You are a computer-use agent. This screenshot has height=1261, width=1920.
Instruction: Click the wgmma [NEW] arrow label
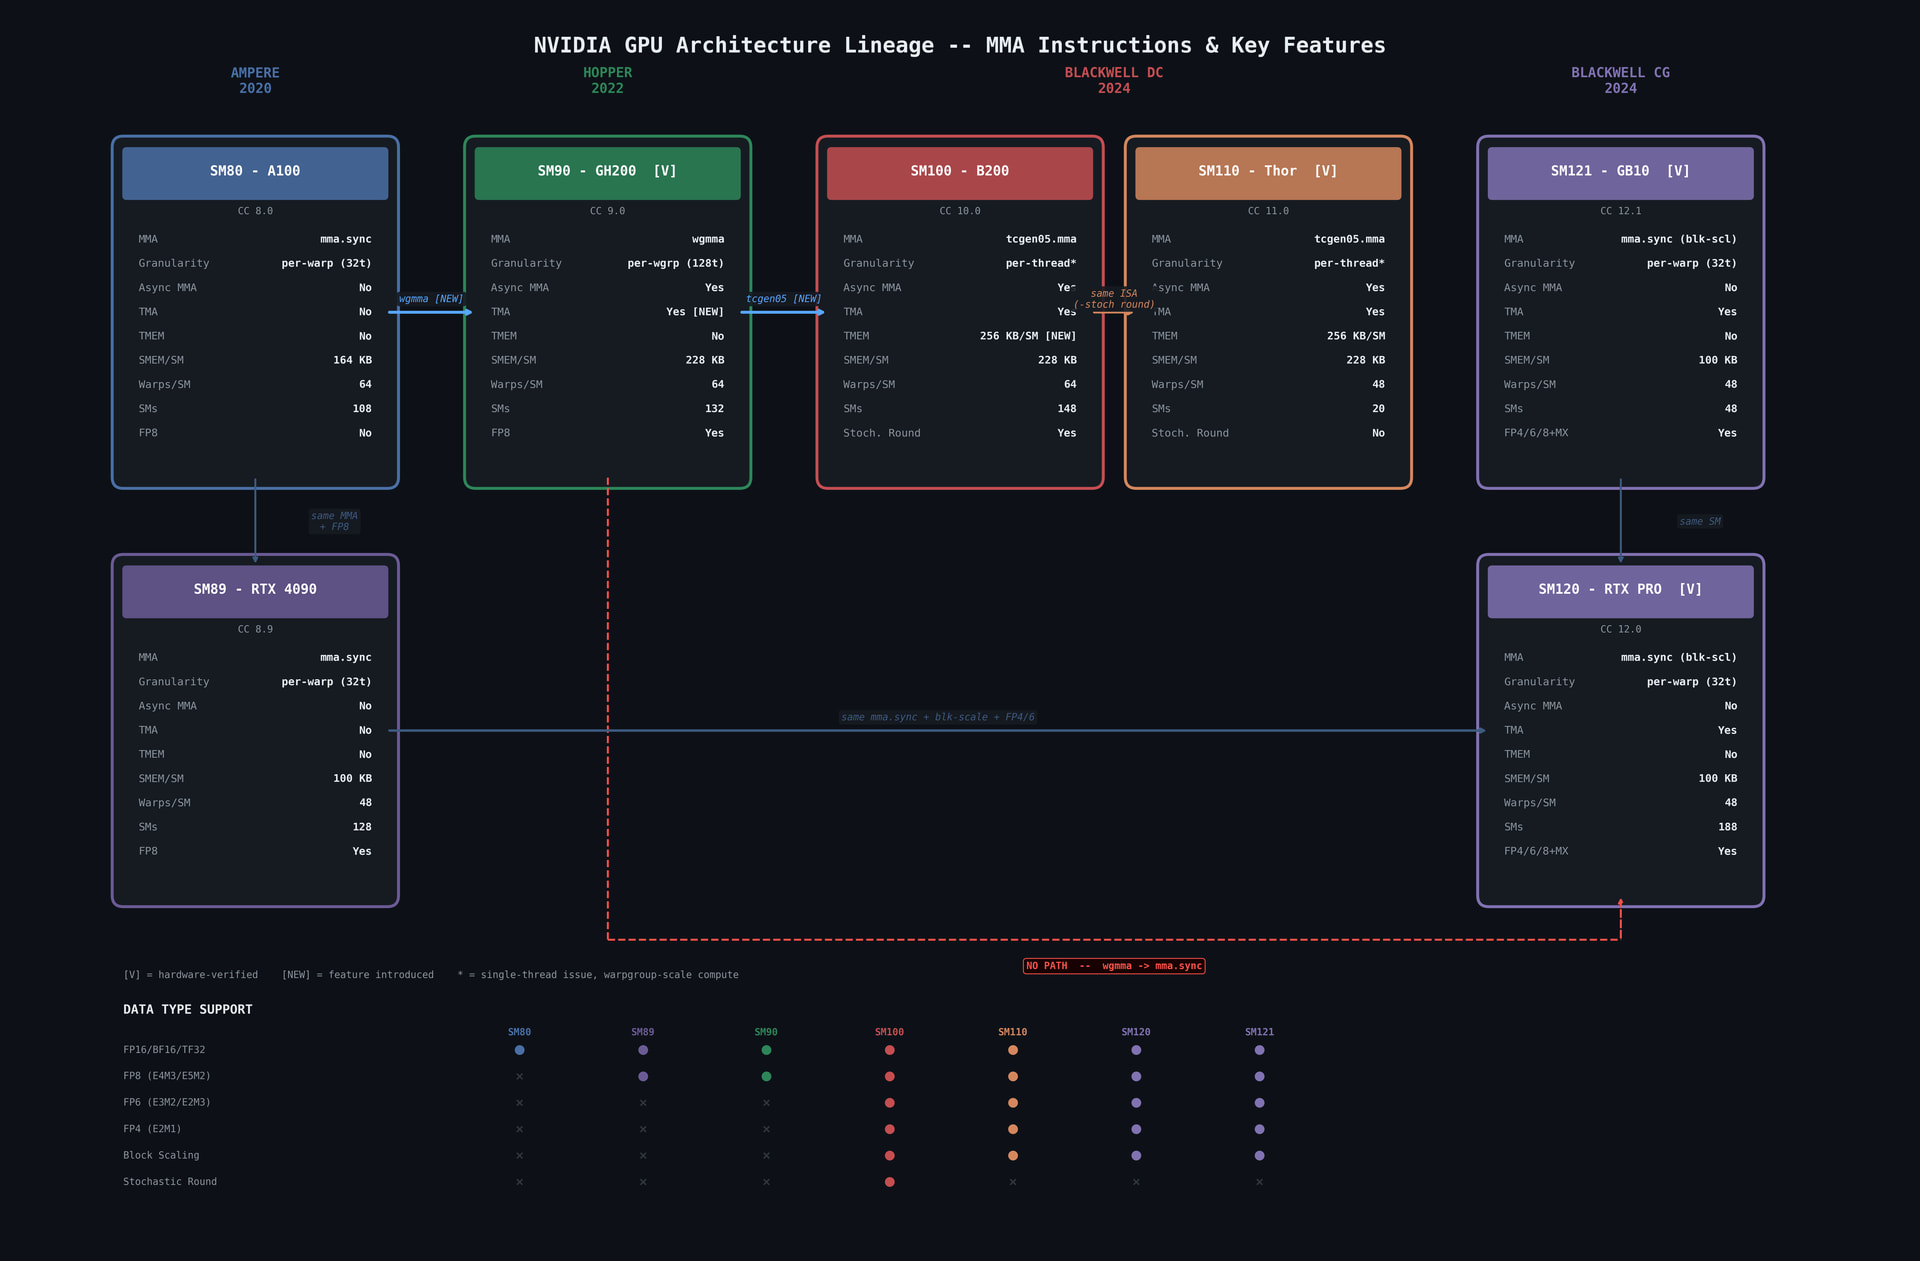click(x=431, y=299)
